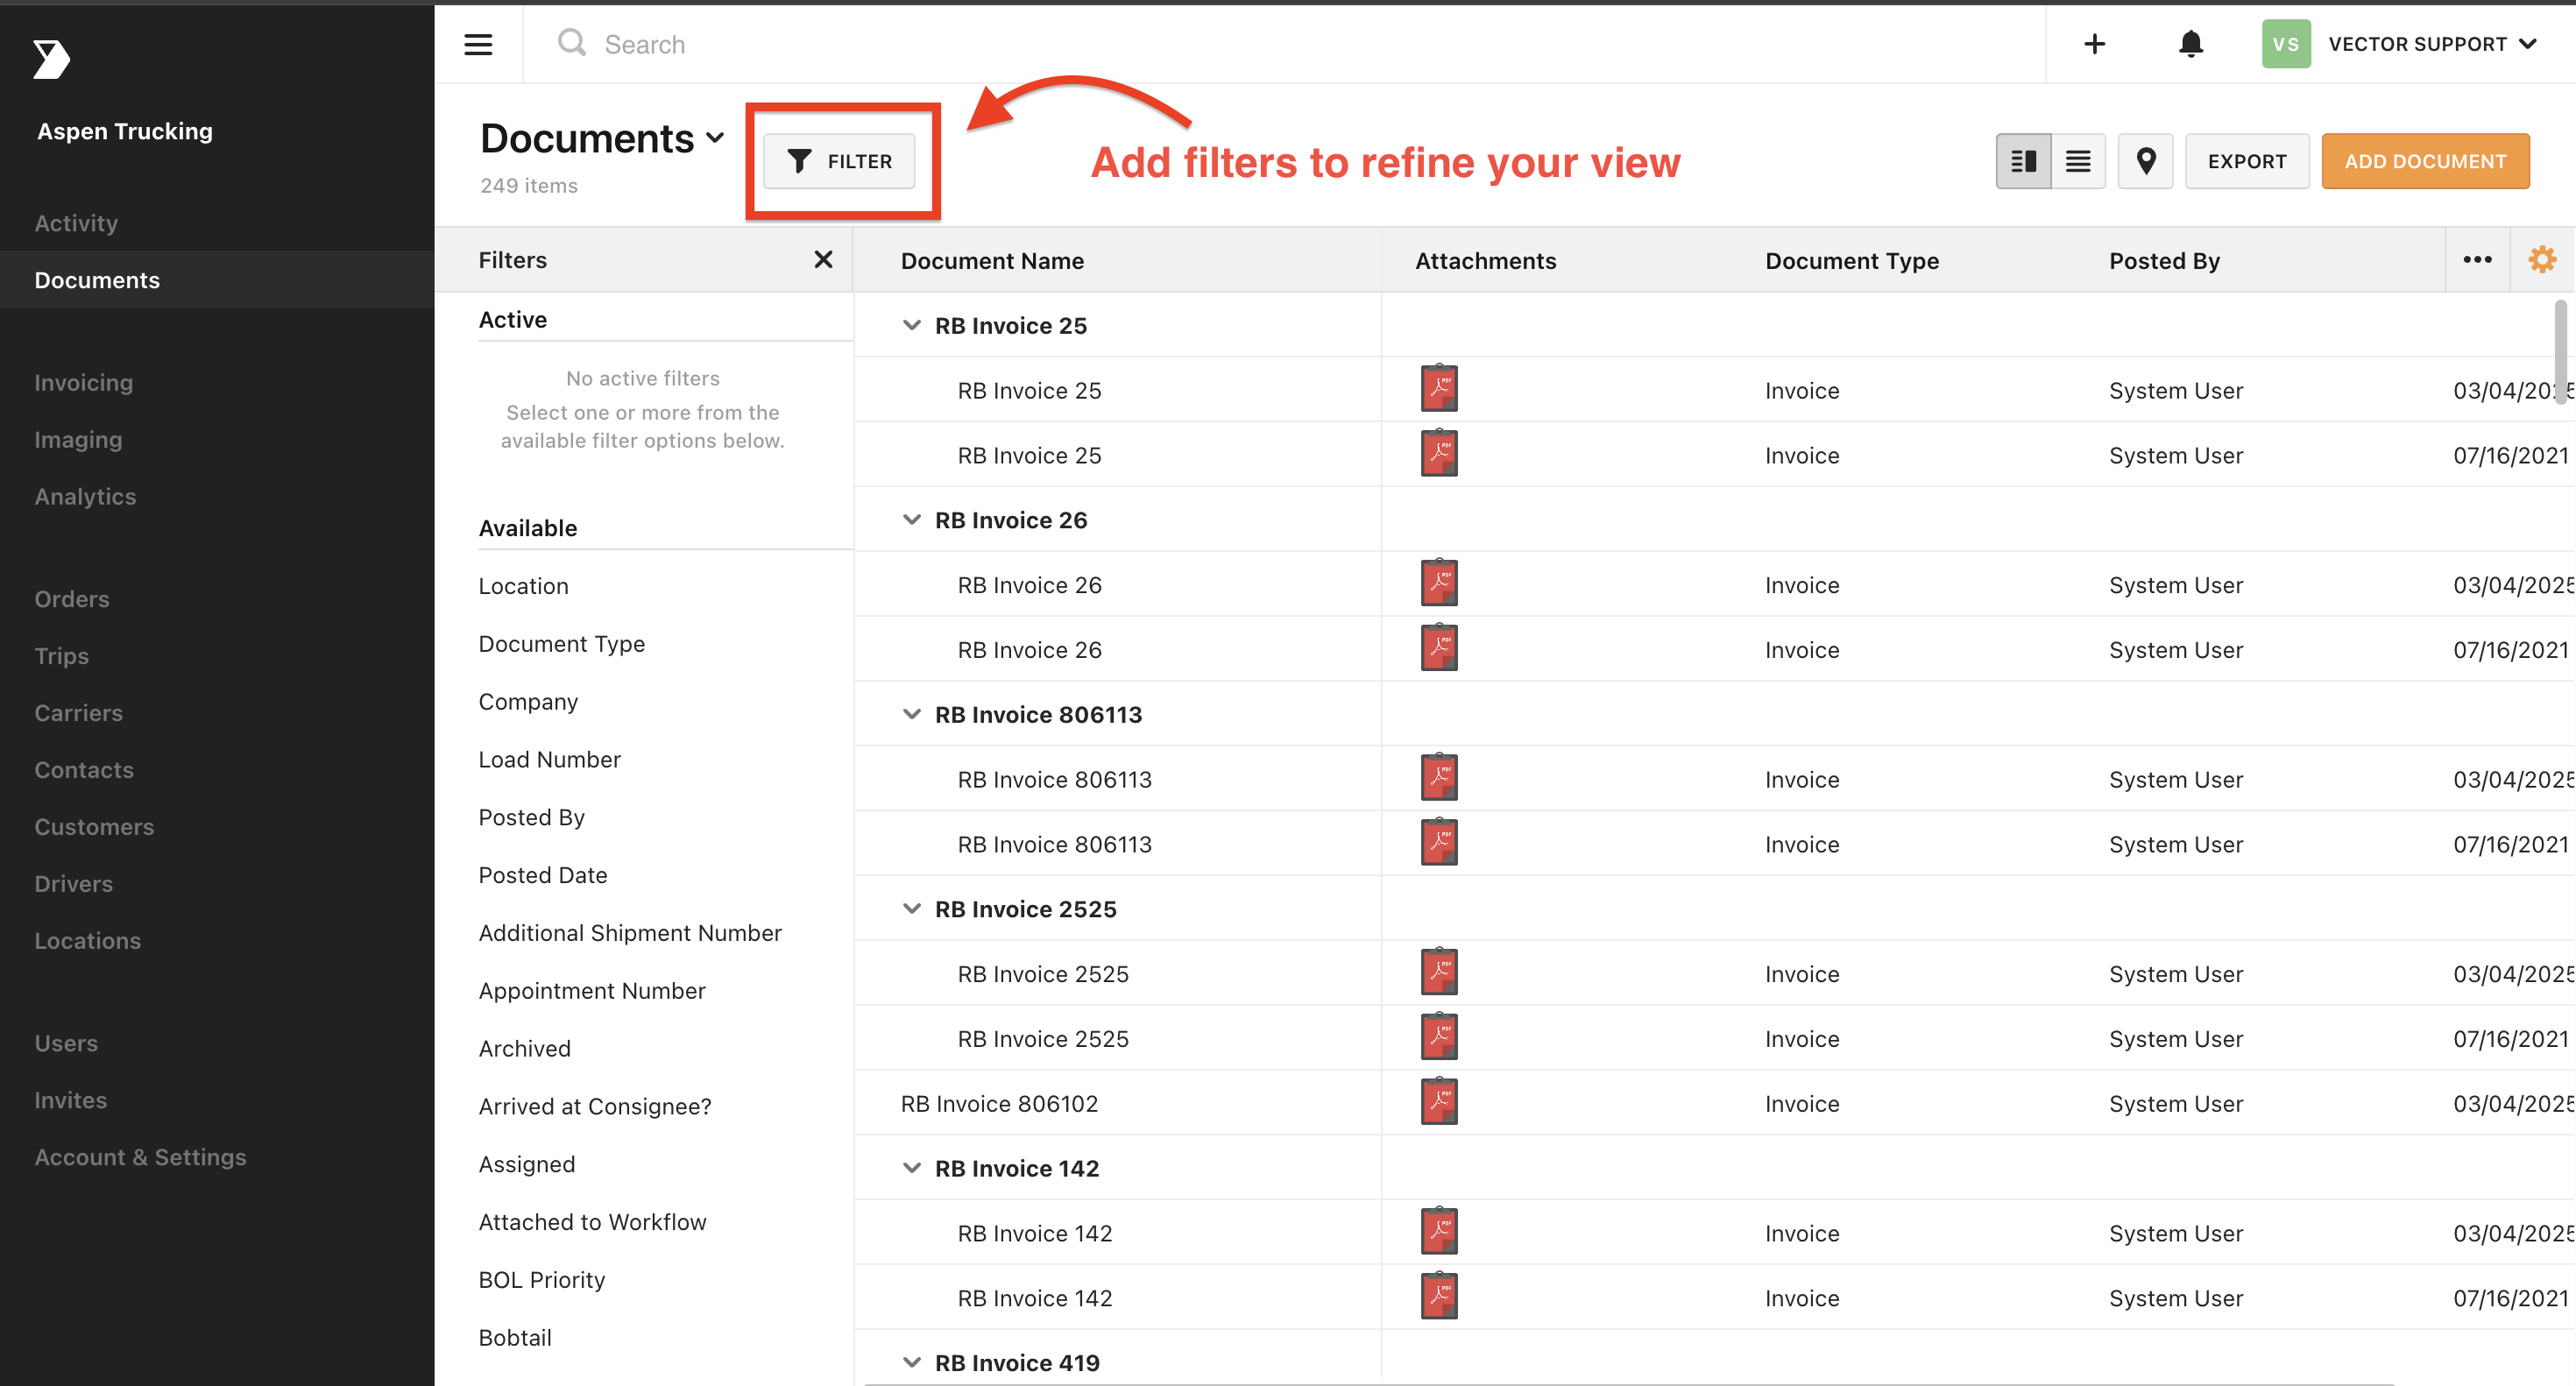Open PDF of RB Invoice 2525 dated 07/16/2021

click(x=1439, y=1038)
